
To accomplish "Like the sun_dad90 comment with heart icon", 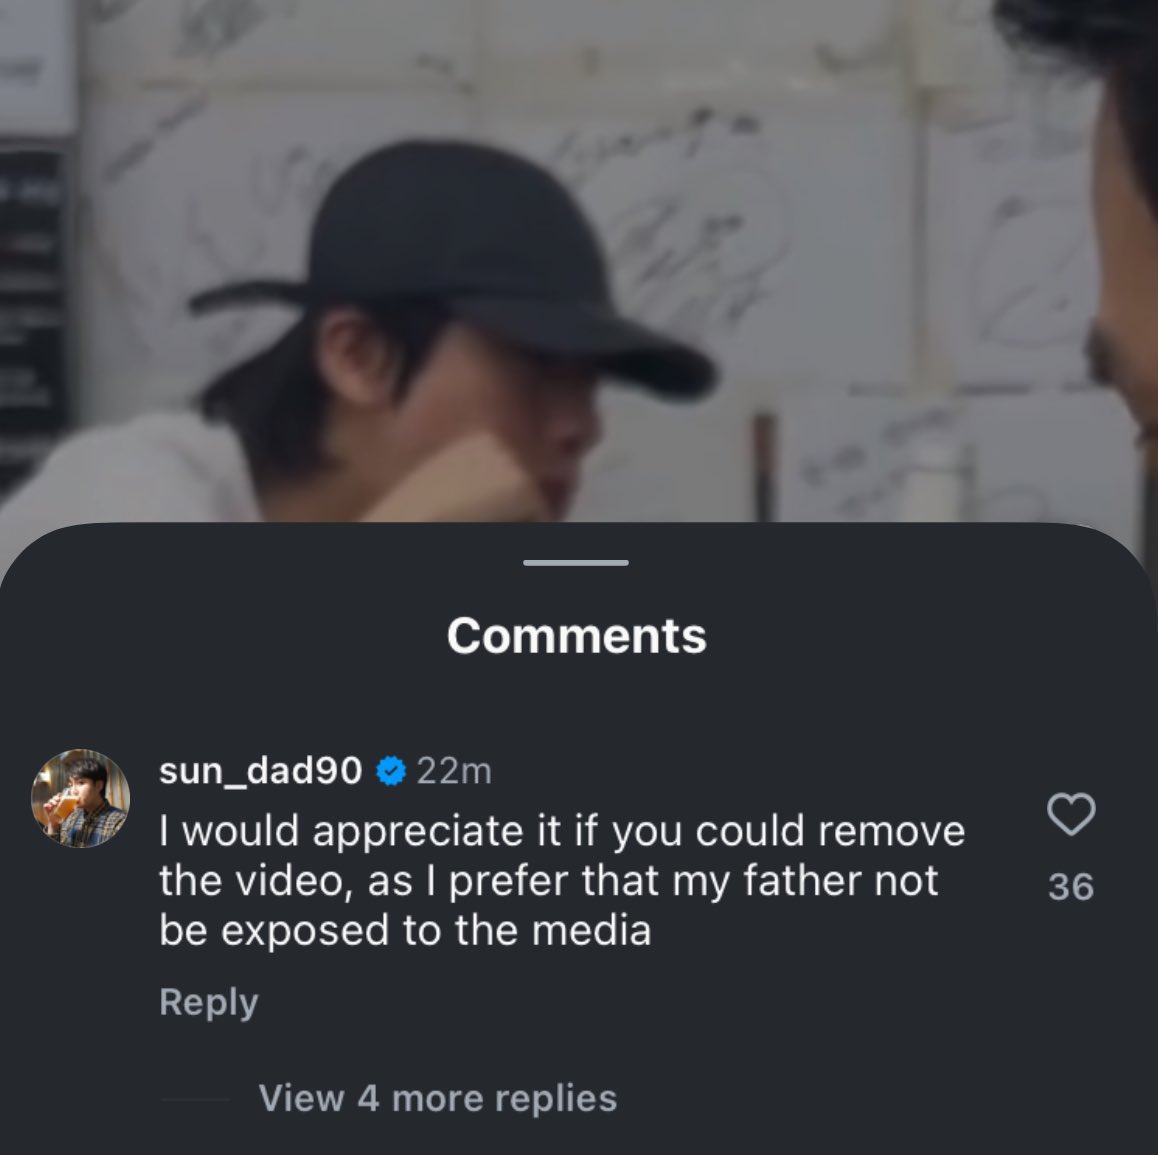I will [1070, 814].
